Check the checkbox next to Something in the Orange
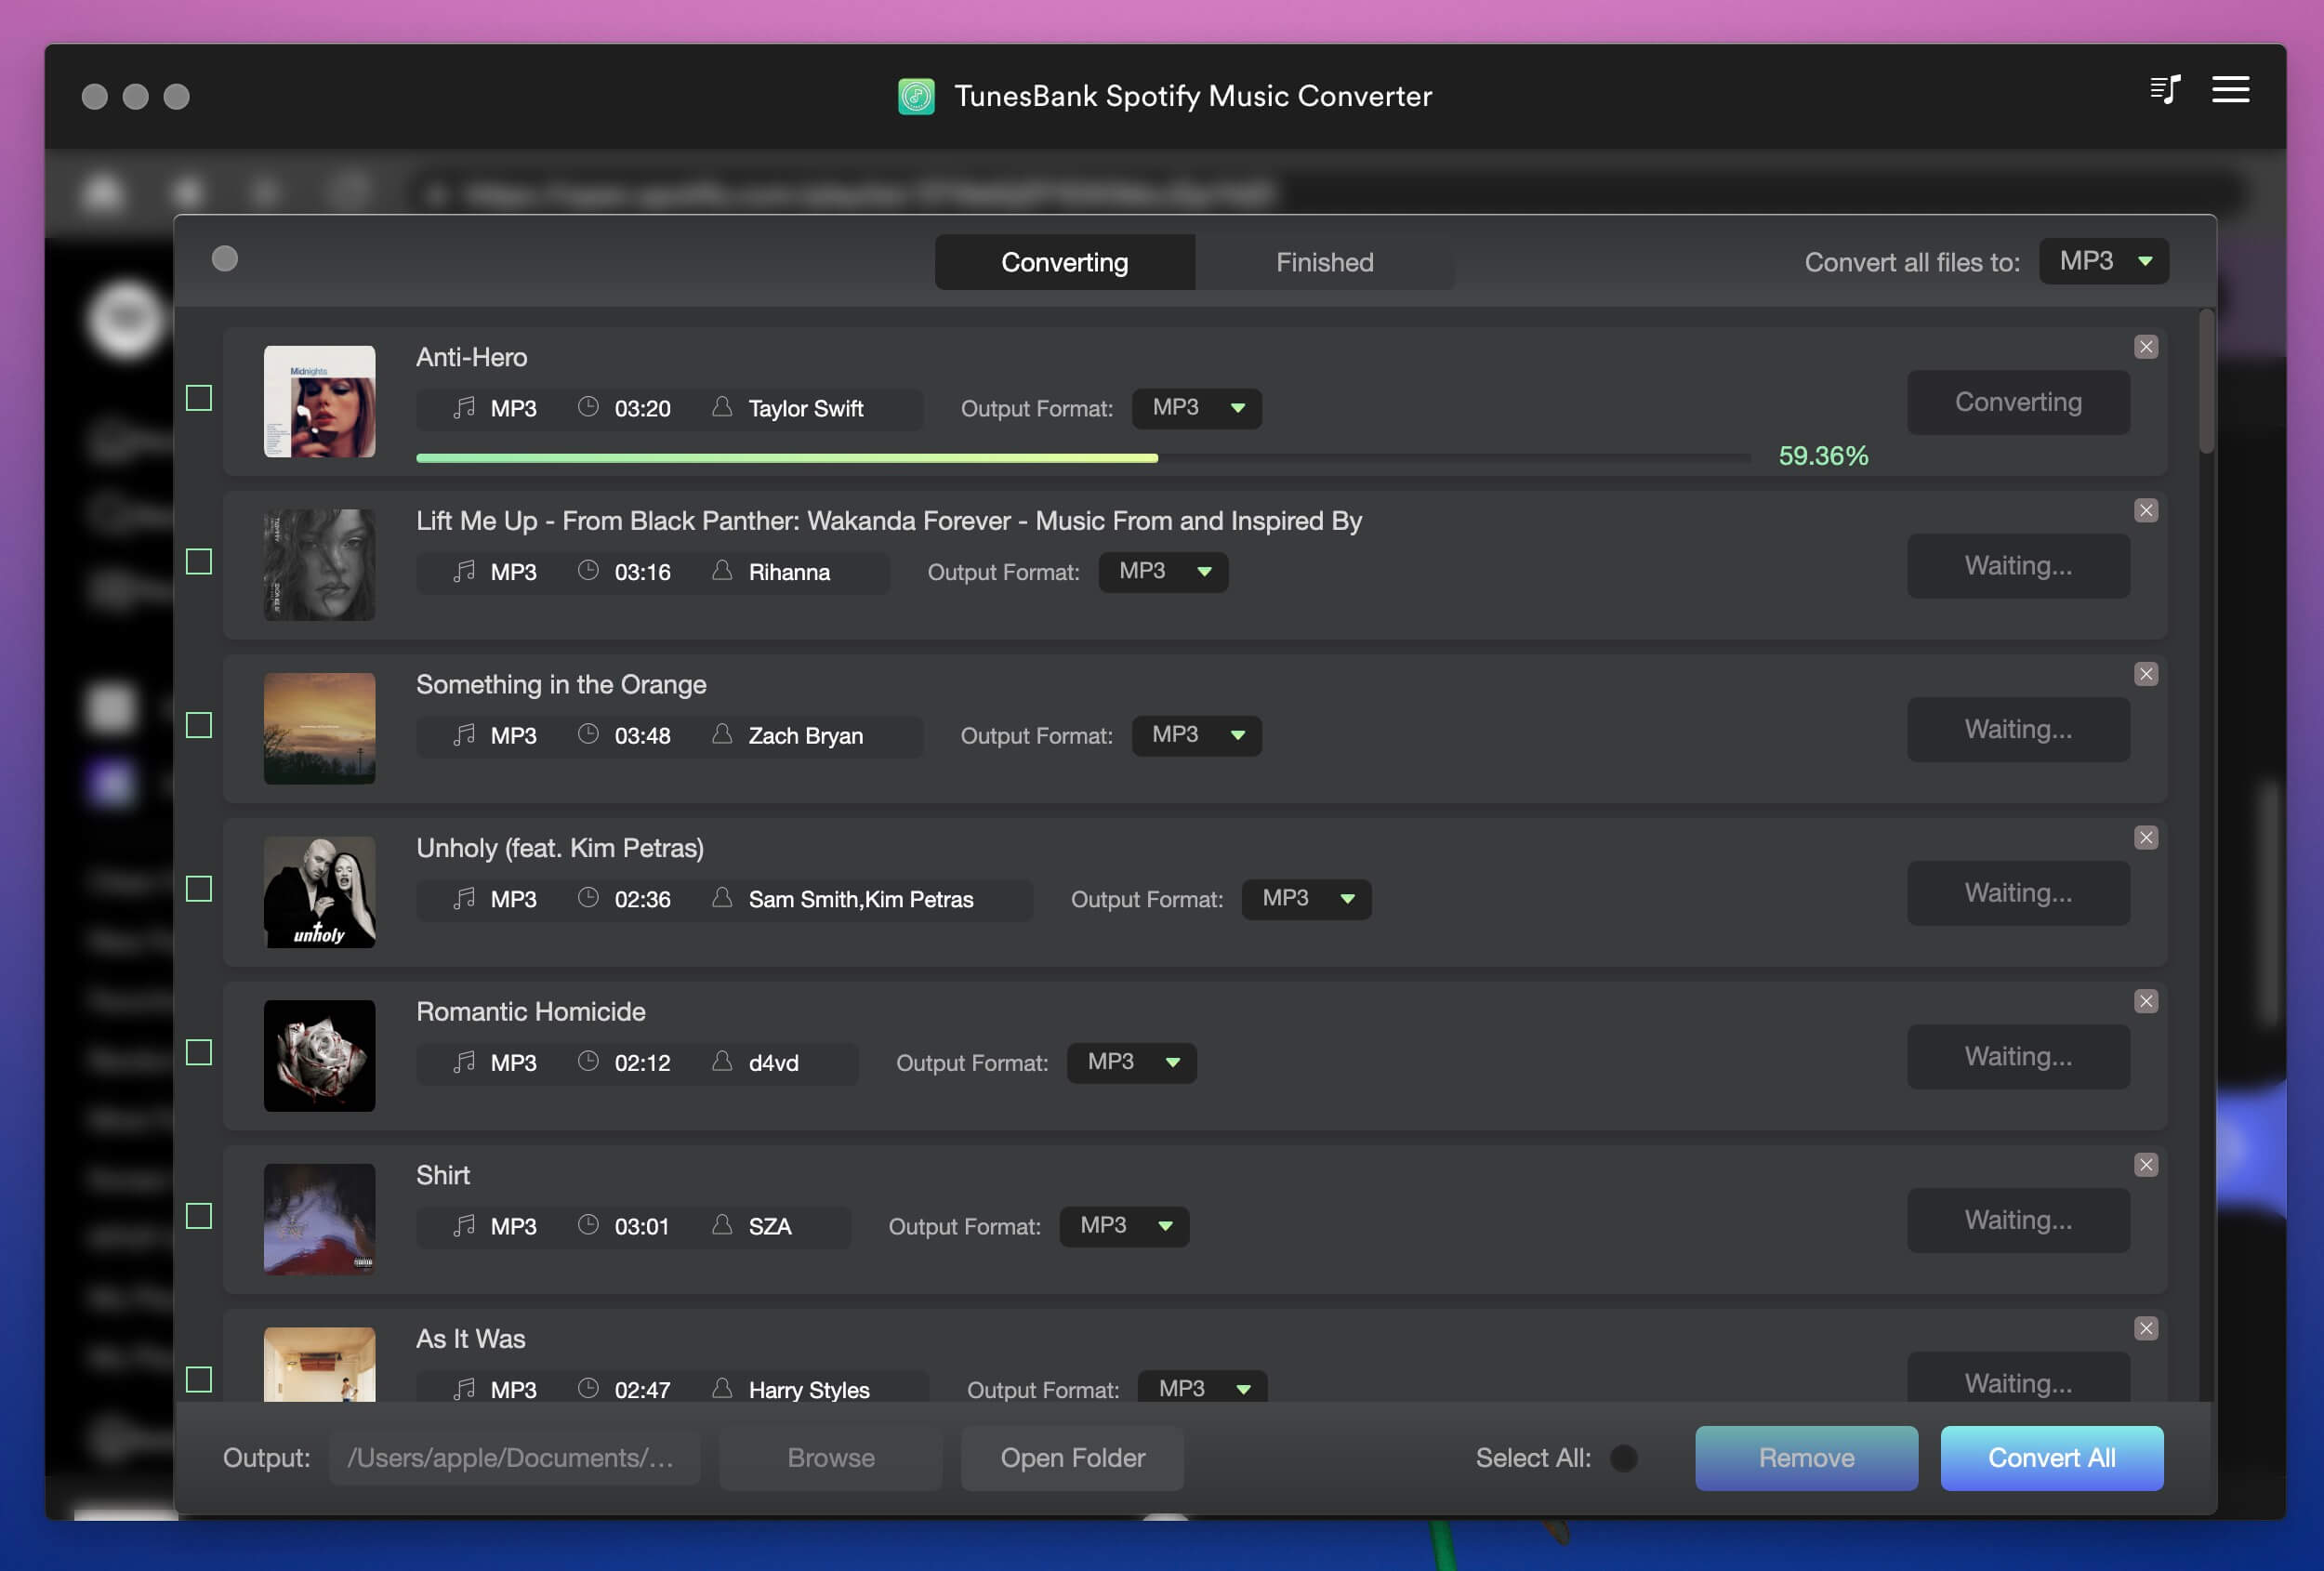This screenshot has height=1571, width=2324. coord(198,722)
